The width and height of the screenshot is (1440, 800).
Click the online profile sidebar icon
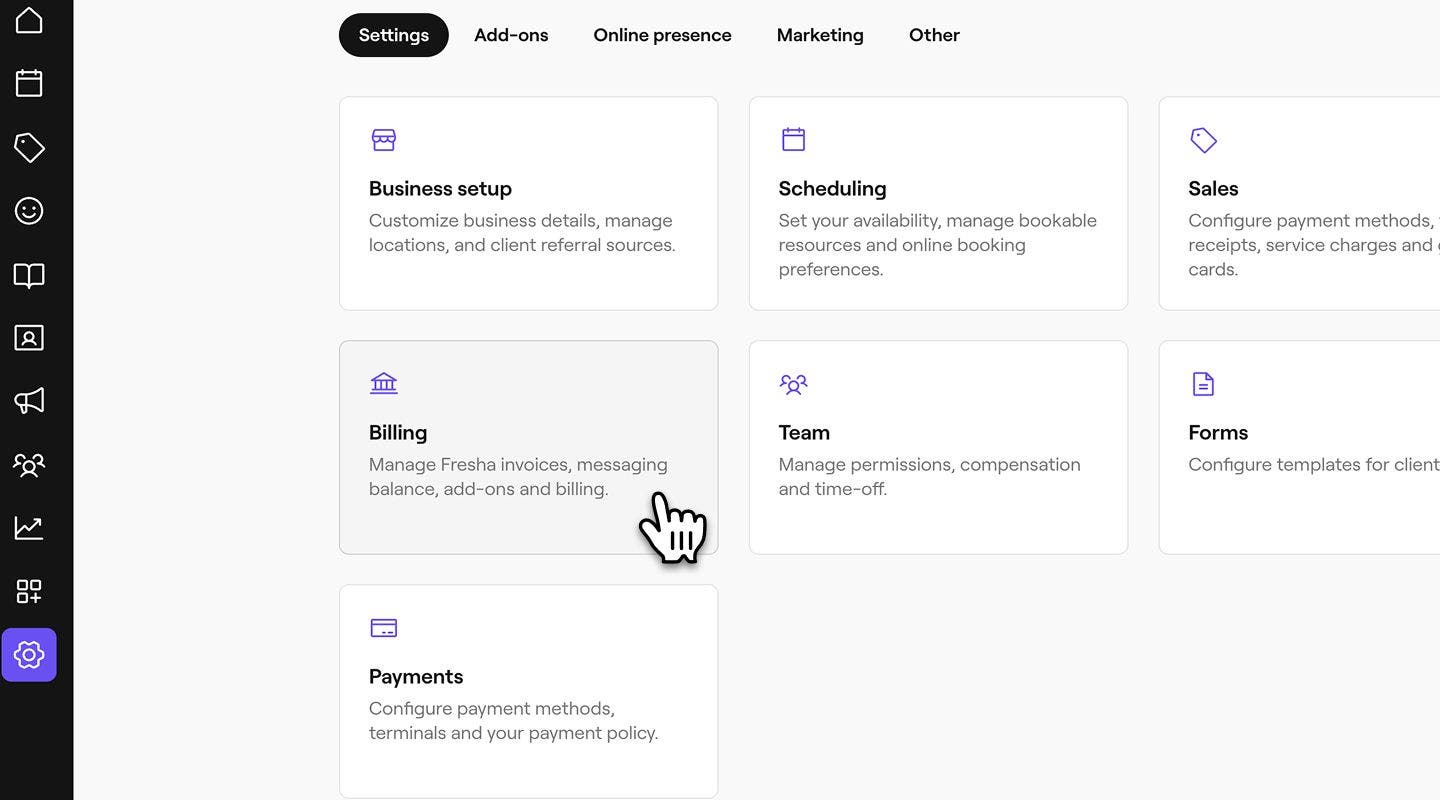(x=29, y=338)
